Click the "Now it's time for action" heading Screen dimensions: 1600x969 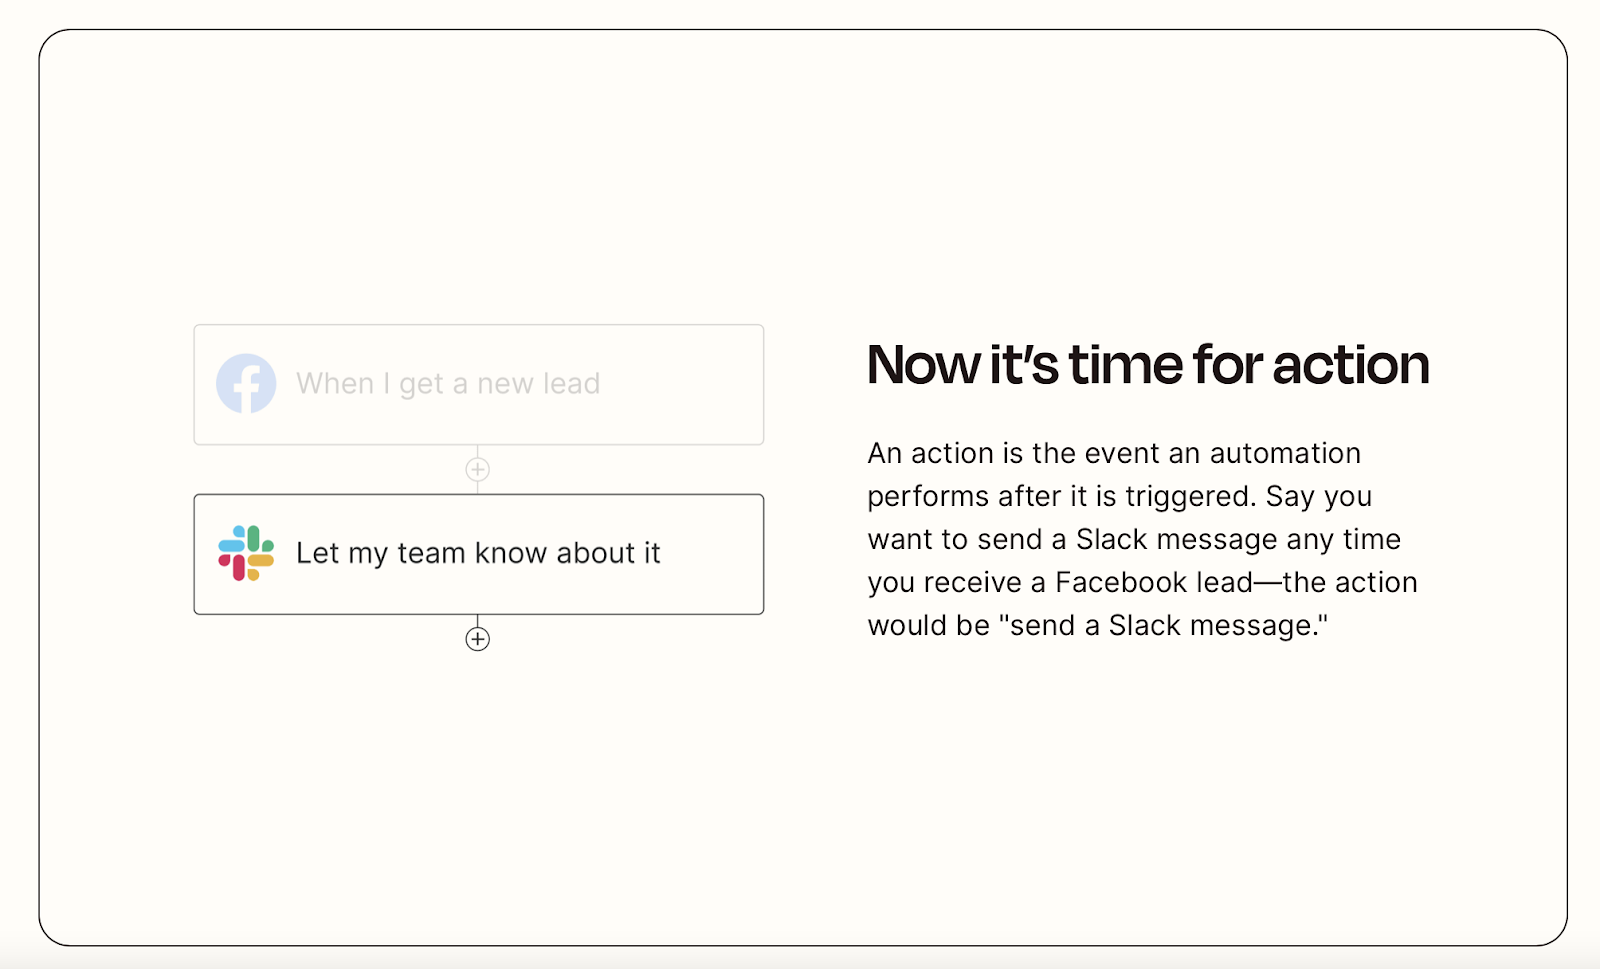pyautogui.click(x=1148, y=364)
